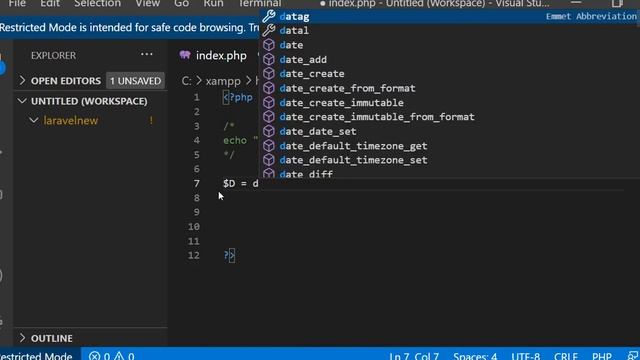Click the 1 UNSAVED badge
Viewport: 640px width, 360px height.
136,81
